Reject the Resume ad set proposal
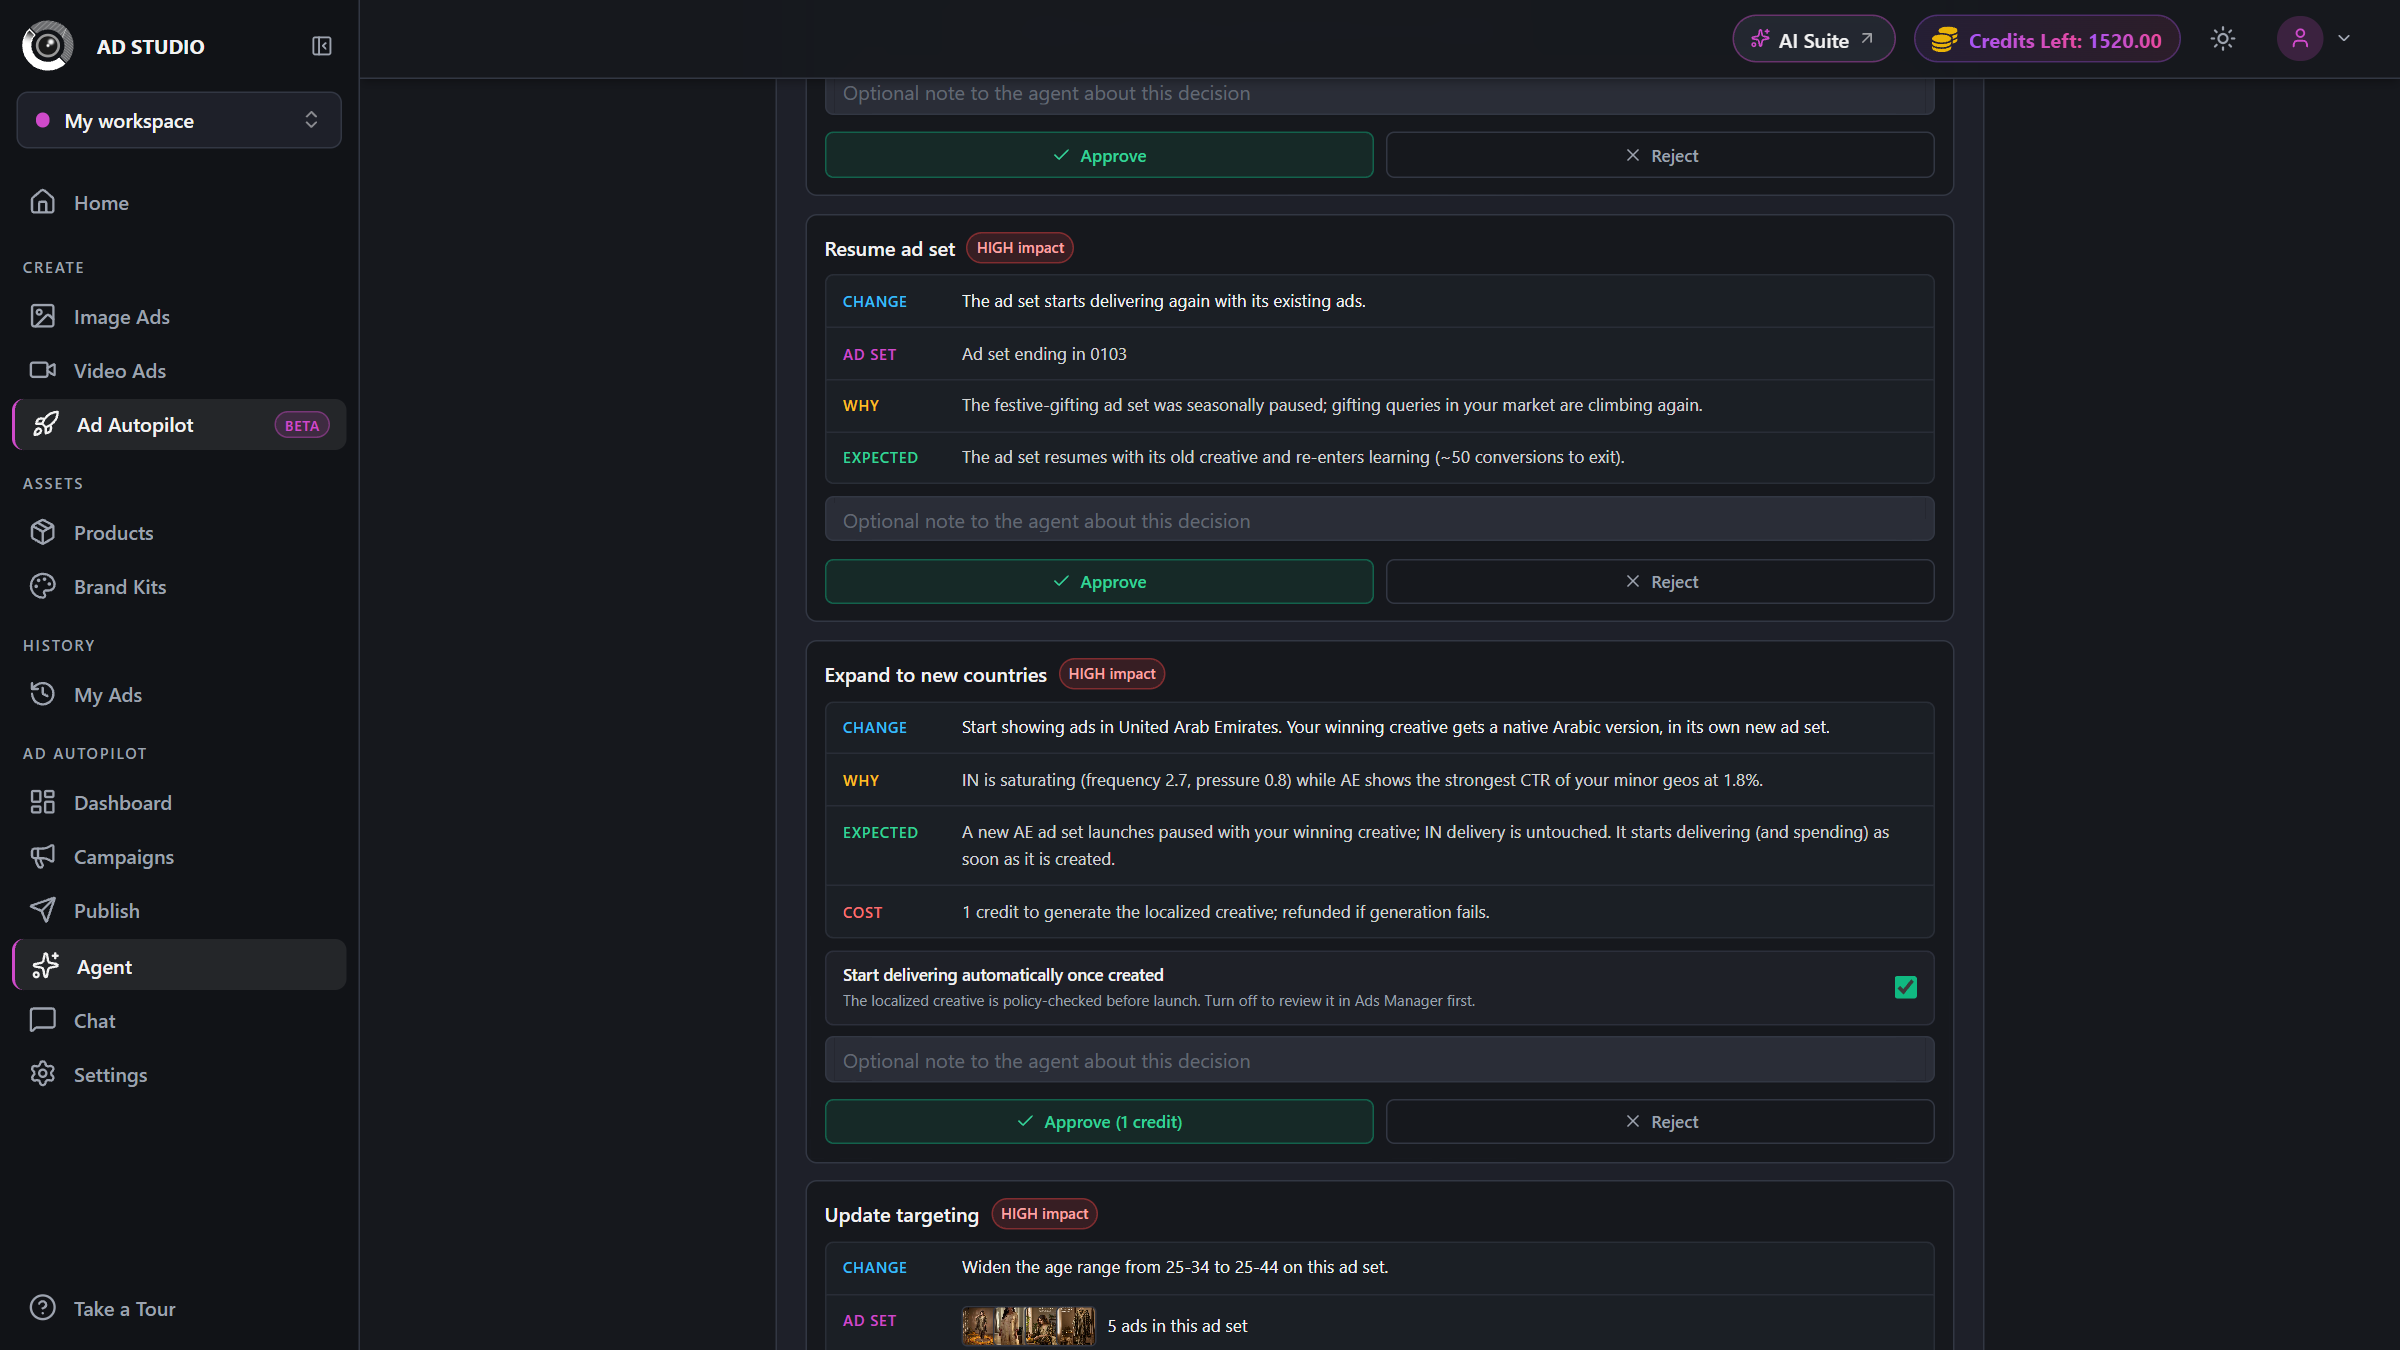Image resolution: width=2400 pixels, height=1350 pixels. (1660, 582)
